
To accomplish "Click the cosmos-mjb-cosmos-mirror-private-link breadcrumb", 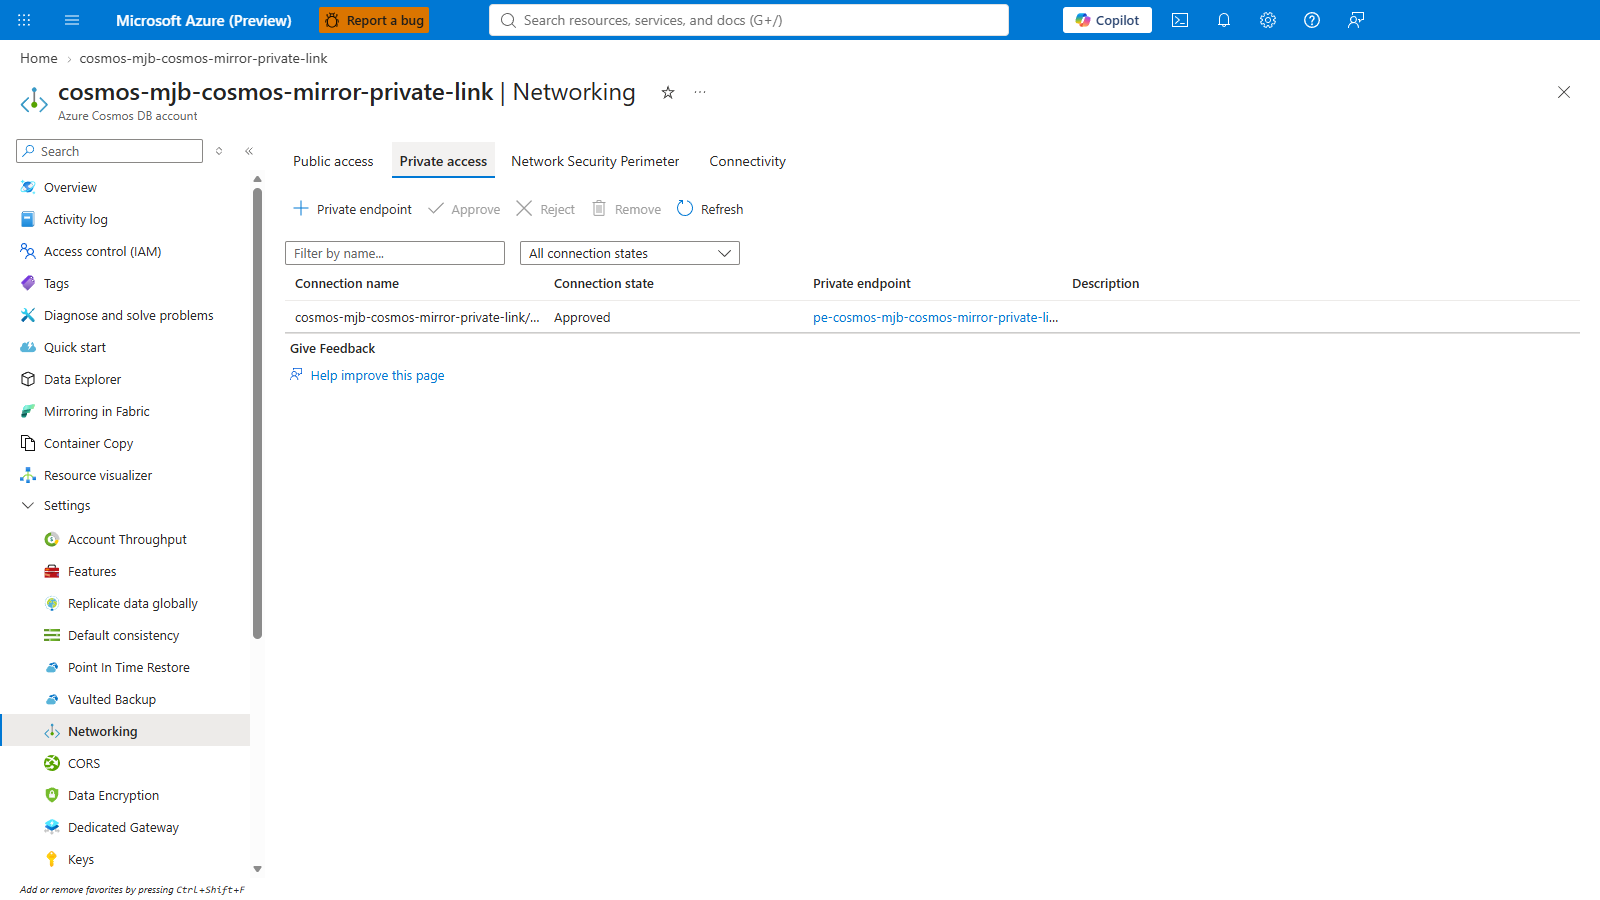I will [x=203, y=58].
